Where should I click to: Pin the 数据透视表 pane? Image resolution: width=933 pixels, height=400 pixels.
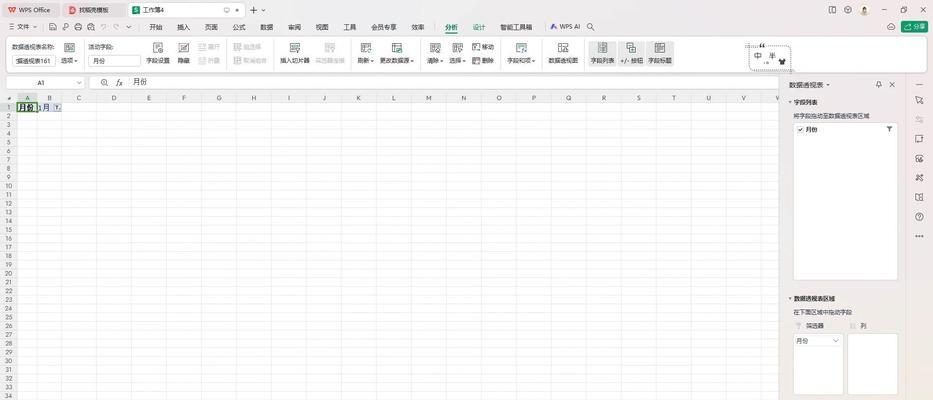click(878, 85)
